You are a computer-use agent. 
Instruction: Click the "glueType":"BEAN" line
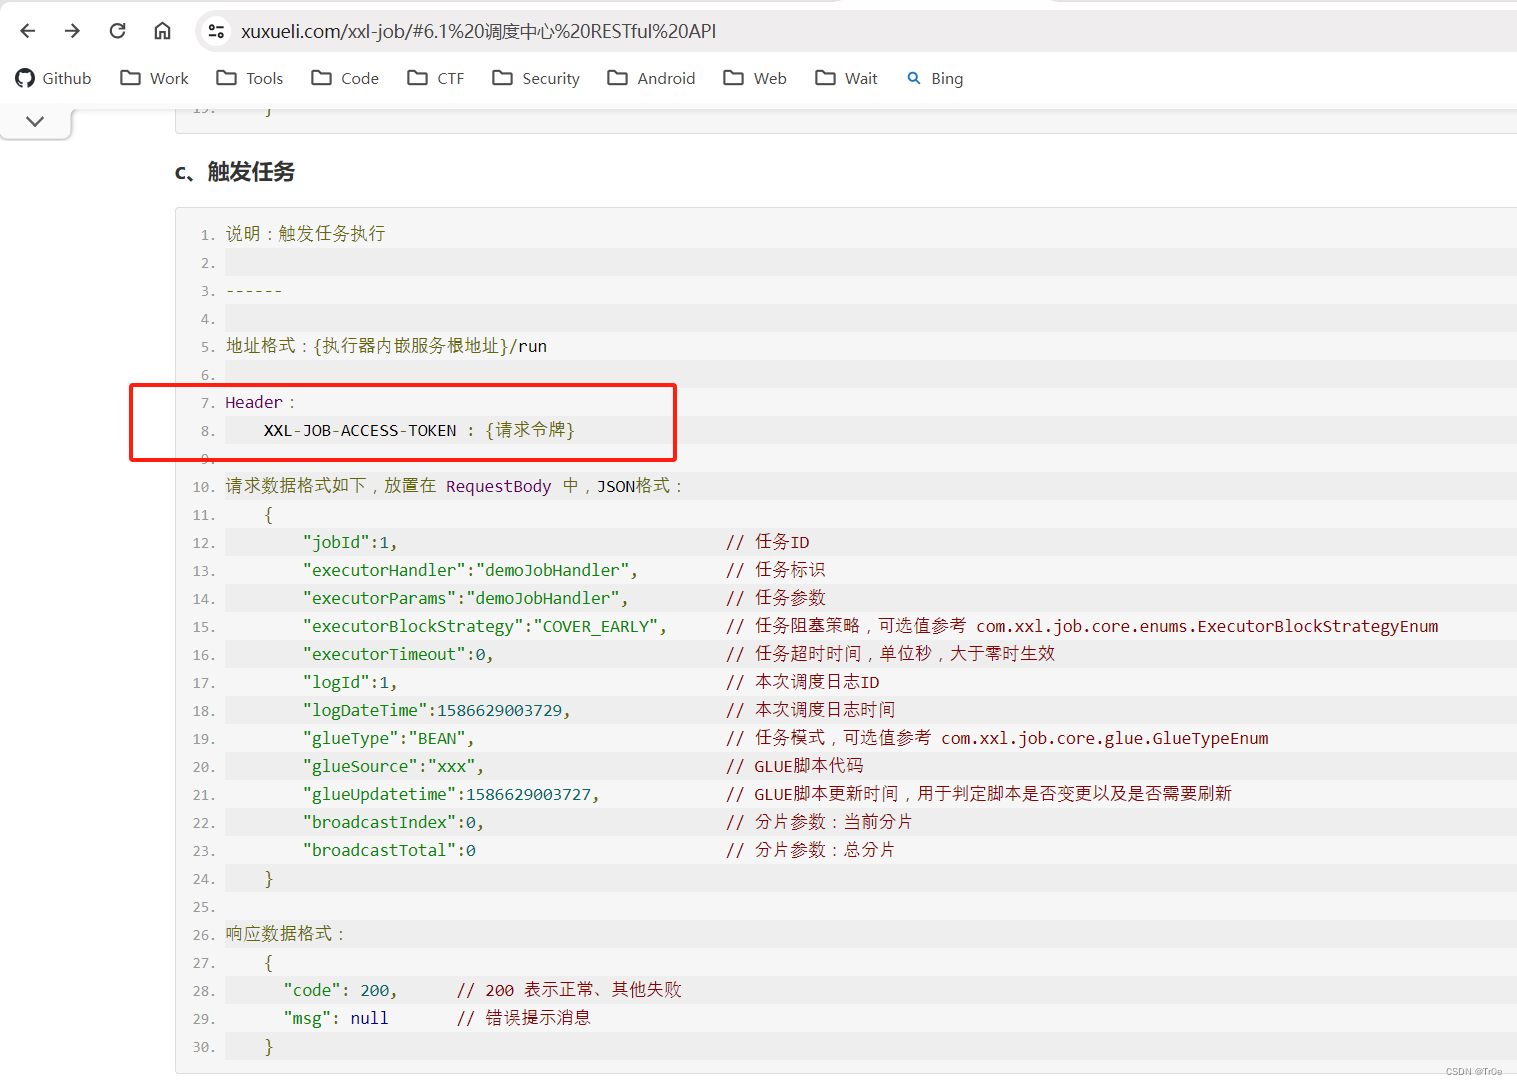tap(388, 738)
